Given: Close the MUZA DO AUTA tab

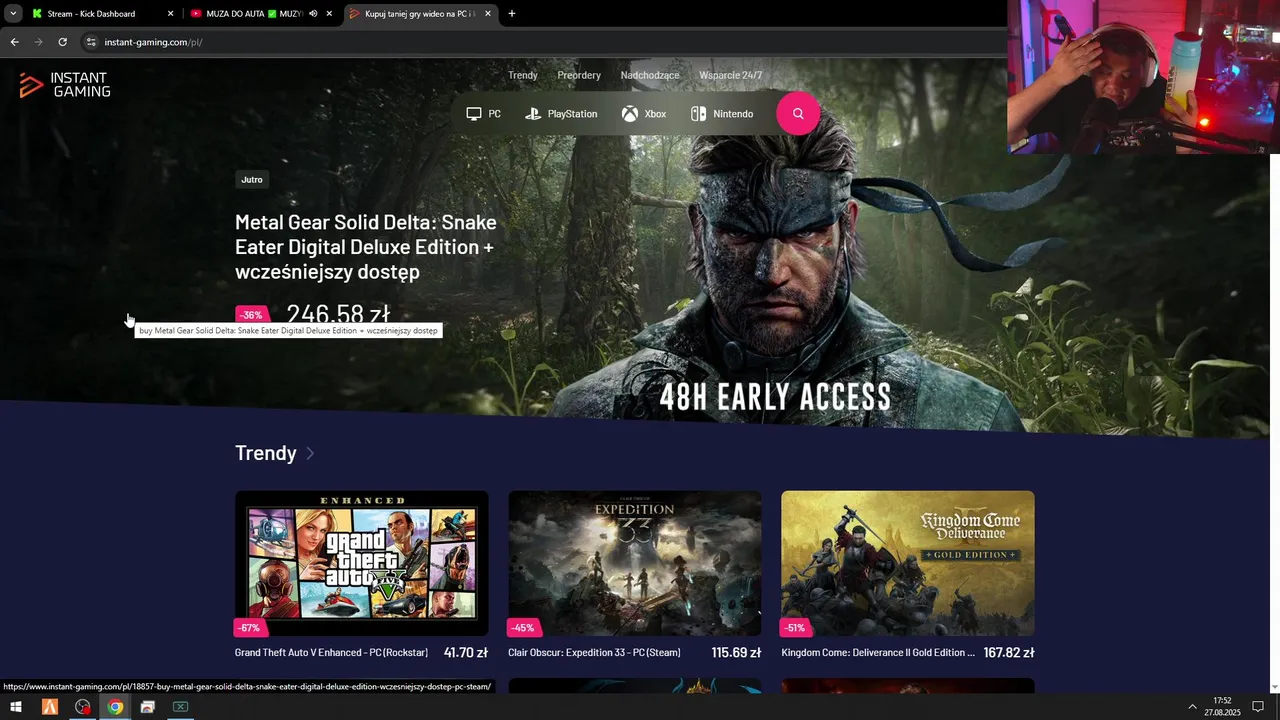Looking at the screenshot, I should click(329, 14).
